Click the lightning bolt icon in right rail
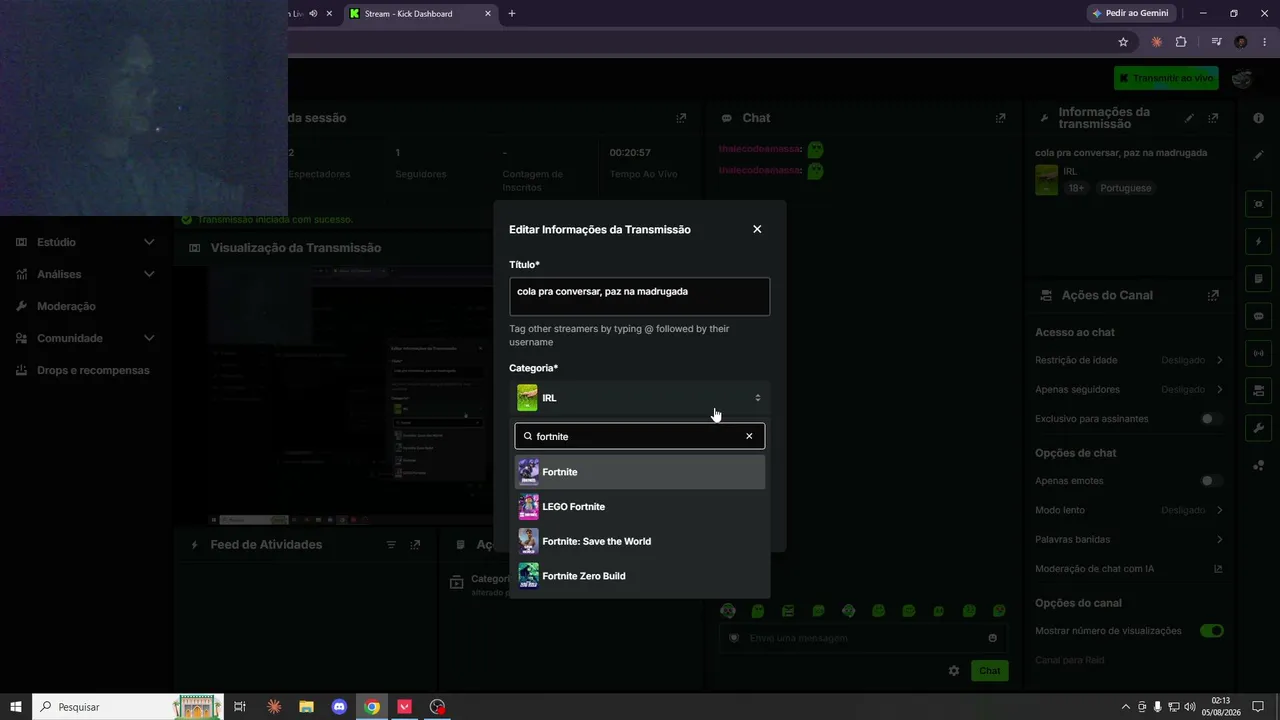Image resolution: width=1280 pixels, height=720 pixels. [x=1258, y=241]
